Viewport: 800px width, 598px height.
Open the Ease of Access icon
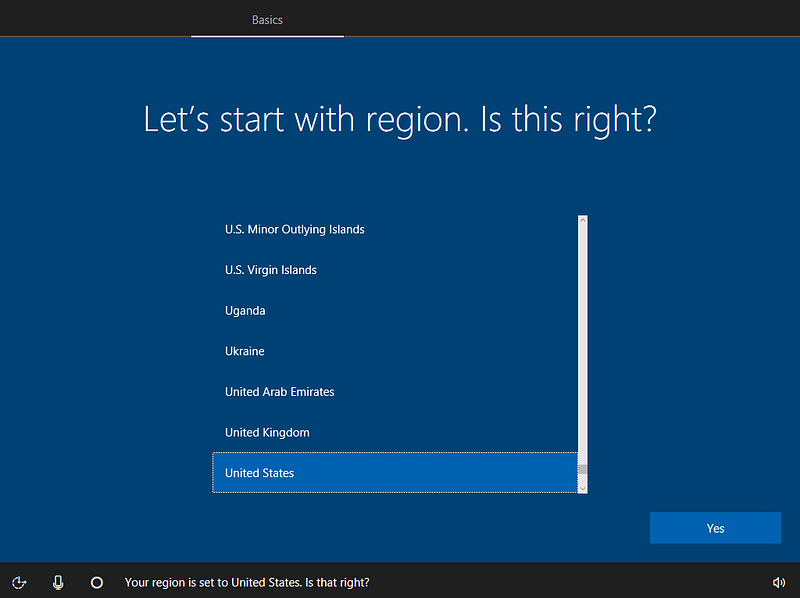tap(19, 582)
